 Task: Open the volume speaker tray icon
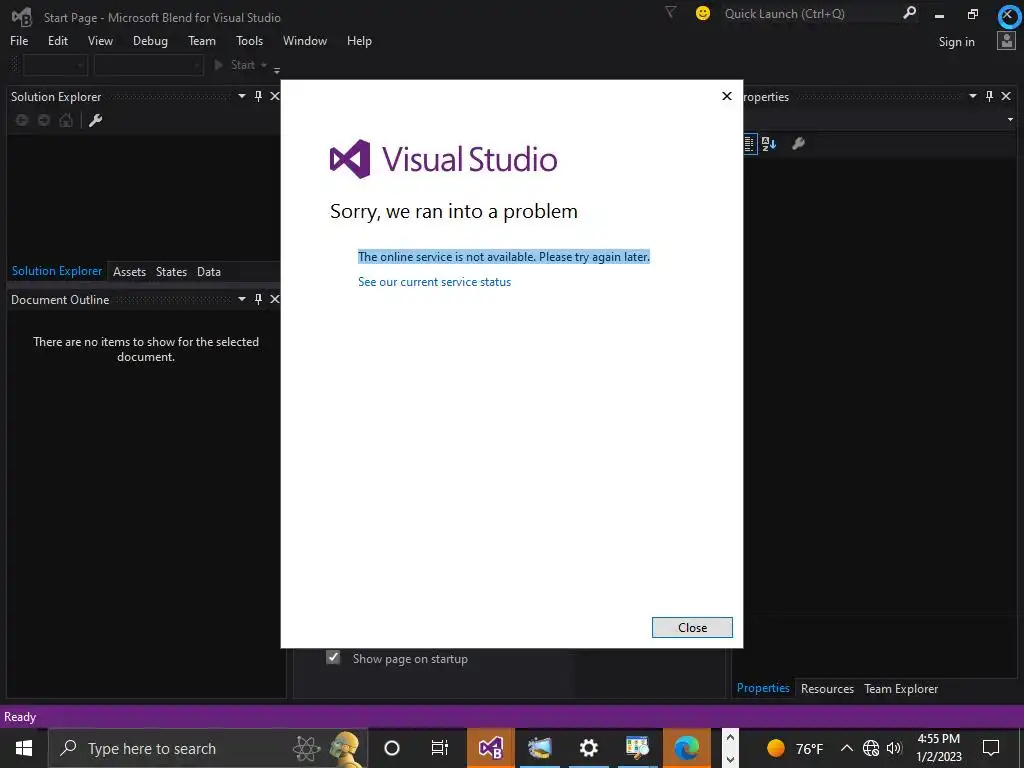(895, 748)
